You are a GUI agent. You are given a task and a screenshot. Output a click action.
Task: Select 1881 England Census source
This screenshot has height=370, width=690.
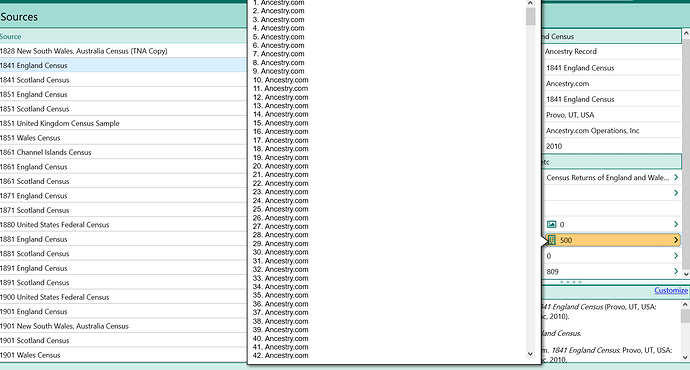pos(123,239)
